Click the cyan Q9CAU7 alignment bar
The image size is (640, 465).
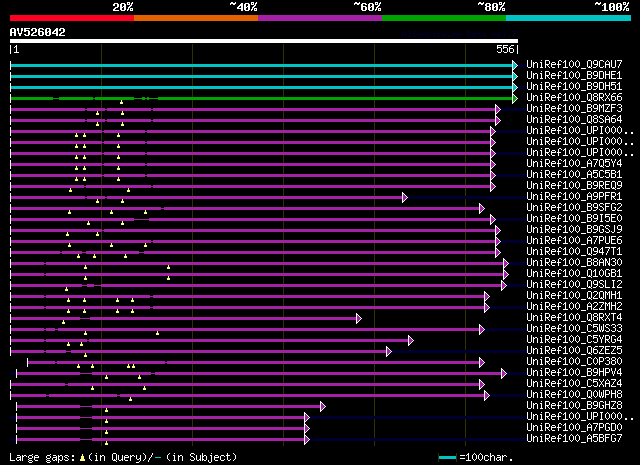point(261,65)
